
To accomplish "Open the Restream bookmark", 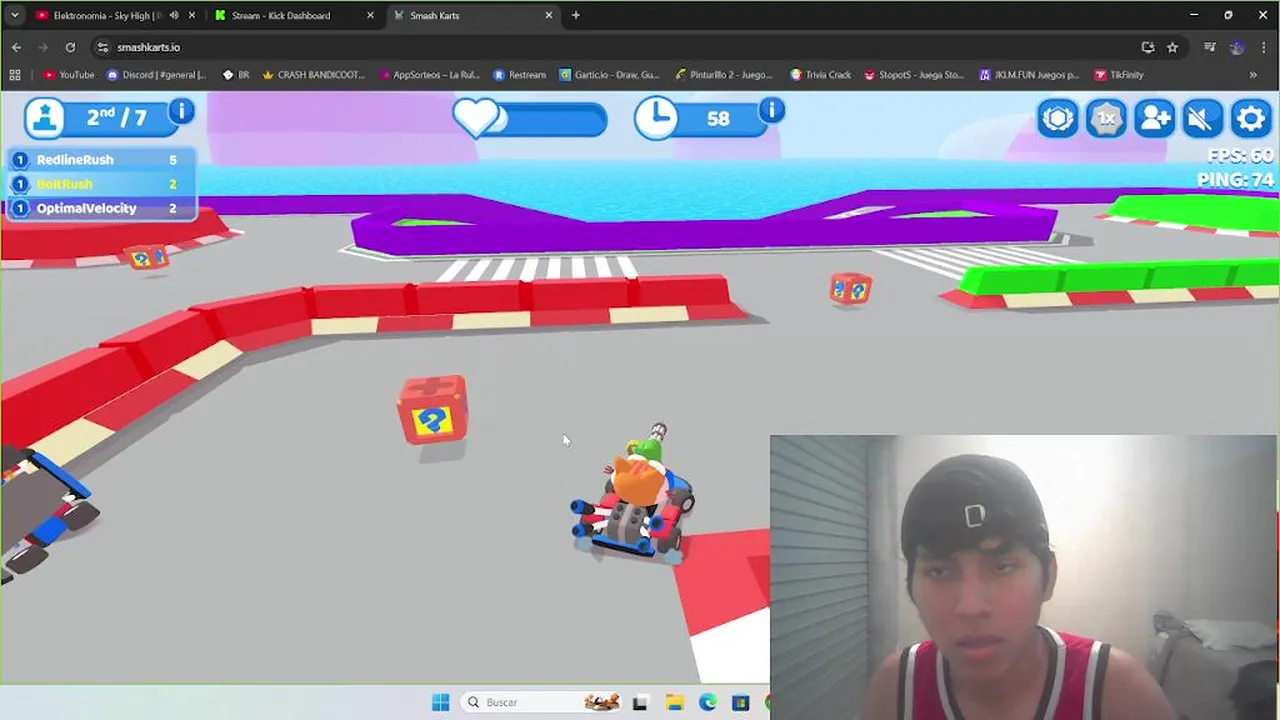I will [x=520, y=75].
